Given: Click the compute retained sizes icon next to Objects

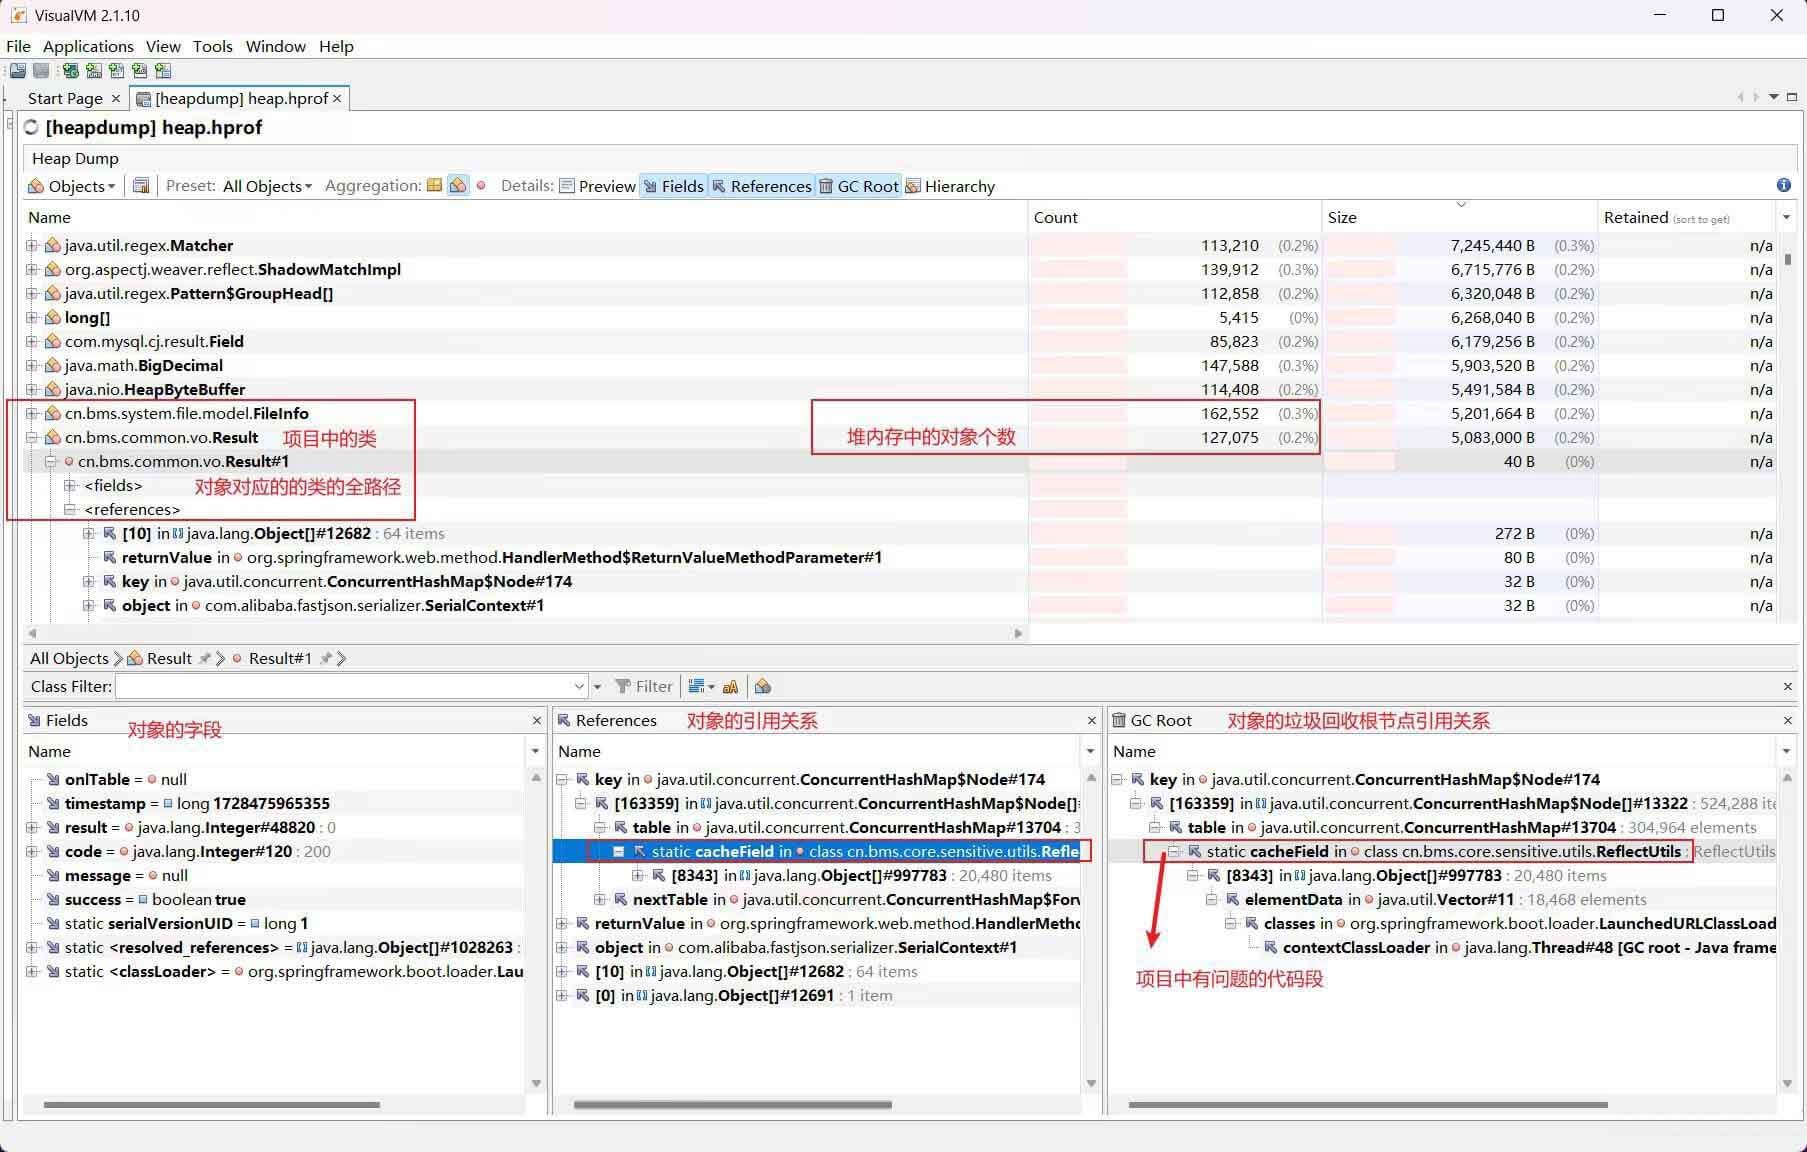Looking at the screenshot, I should [x=141, y=186].
